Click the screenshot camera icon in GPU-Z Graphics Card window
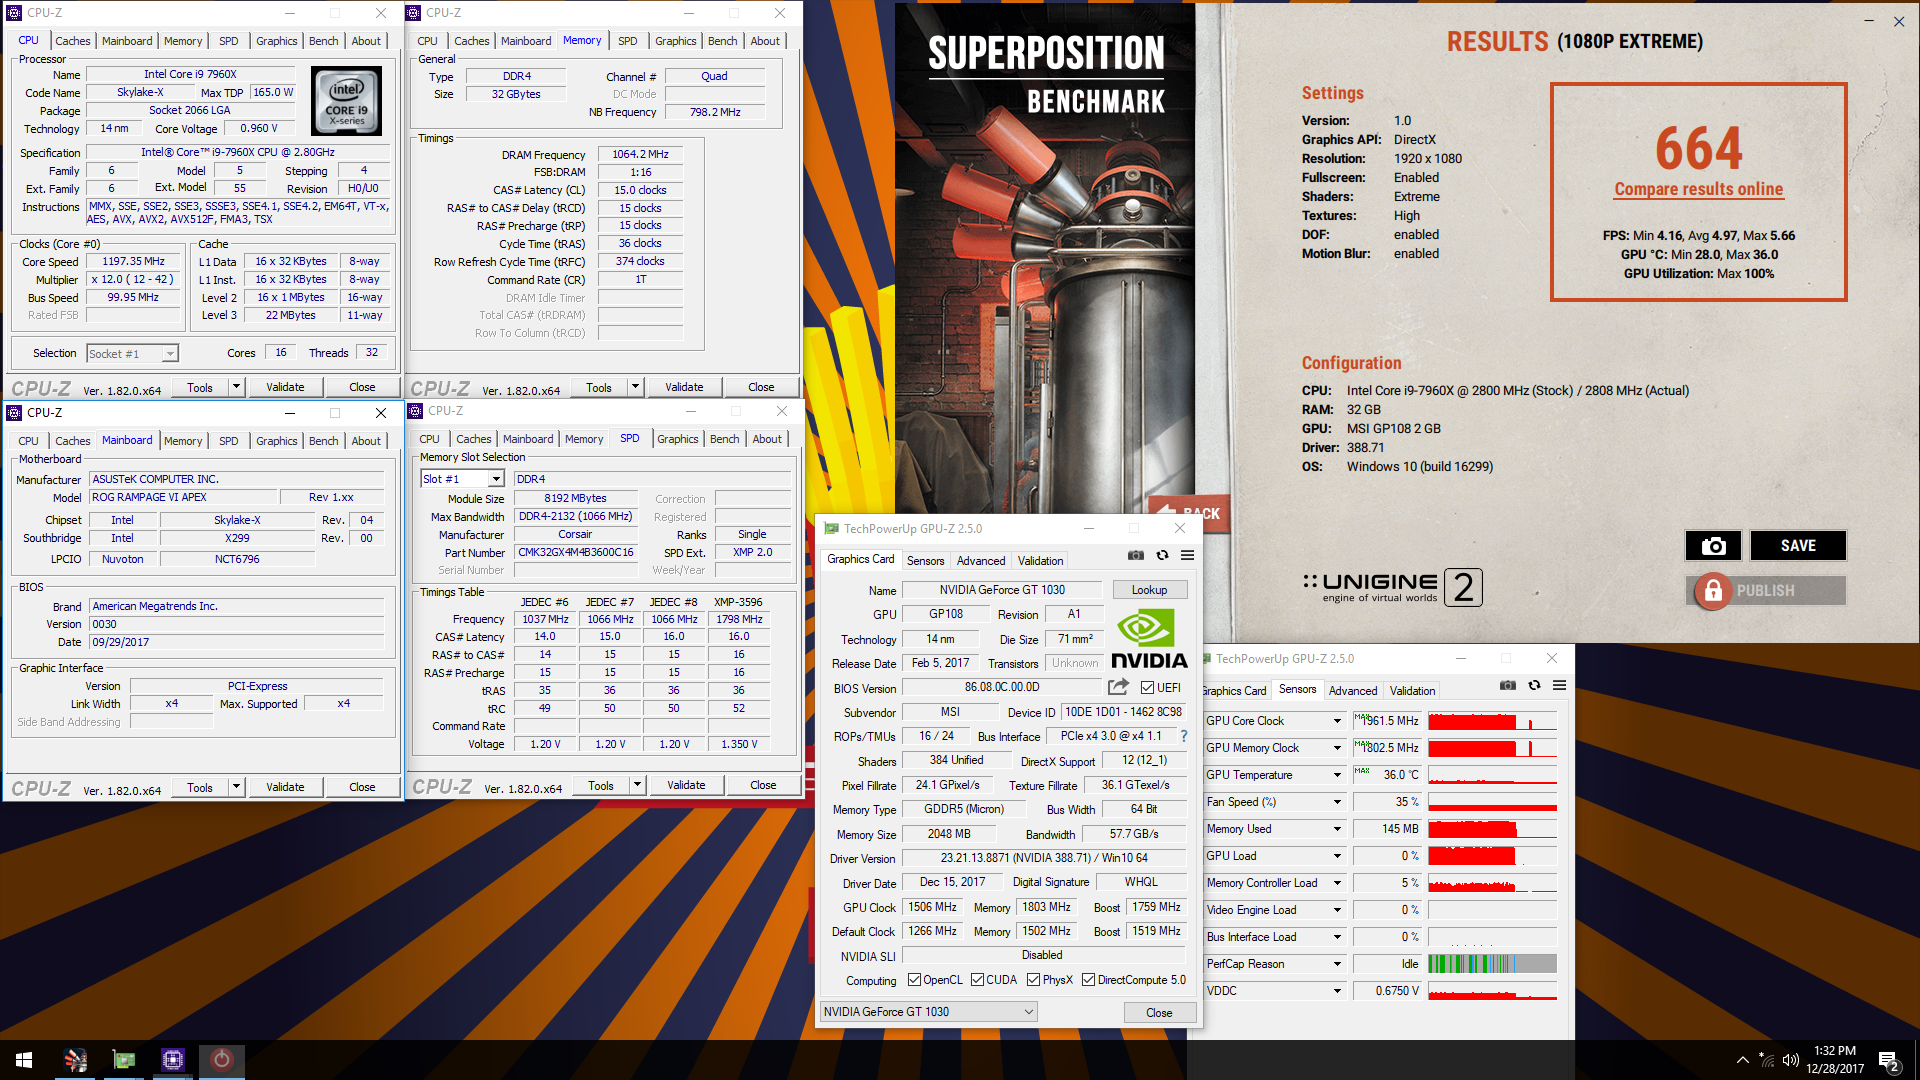The image size is (1920, 1080). click(x=1136, y=555)
